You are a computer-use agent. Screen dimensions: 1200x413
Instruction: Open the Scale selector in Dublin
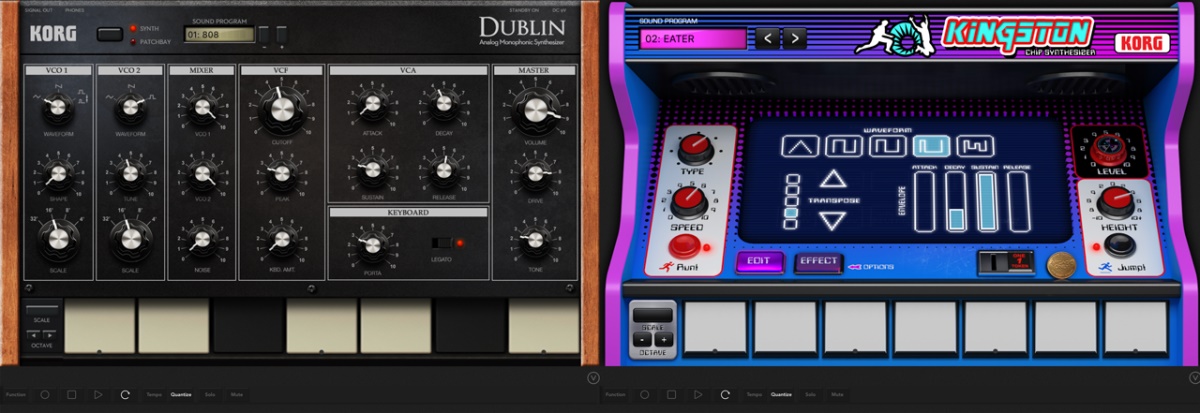tap(42, 311)
